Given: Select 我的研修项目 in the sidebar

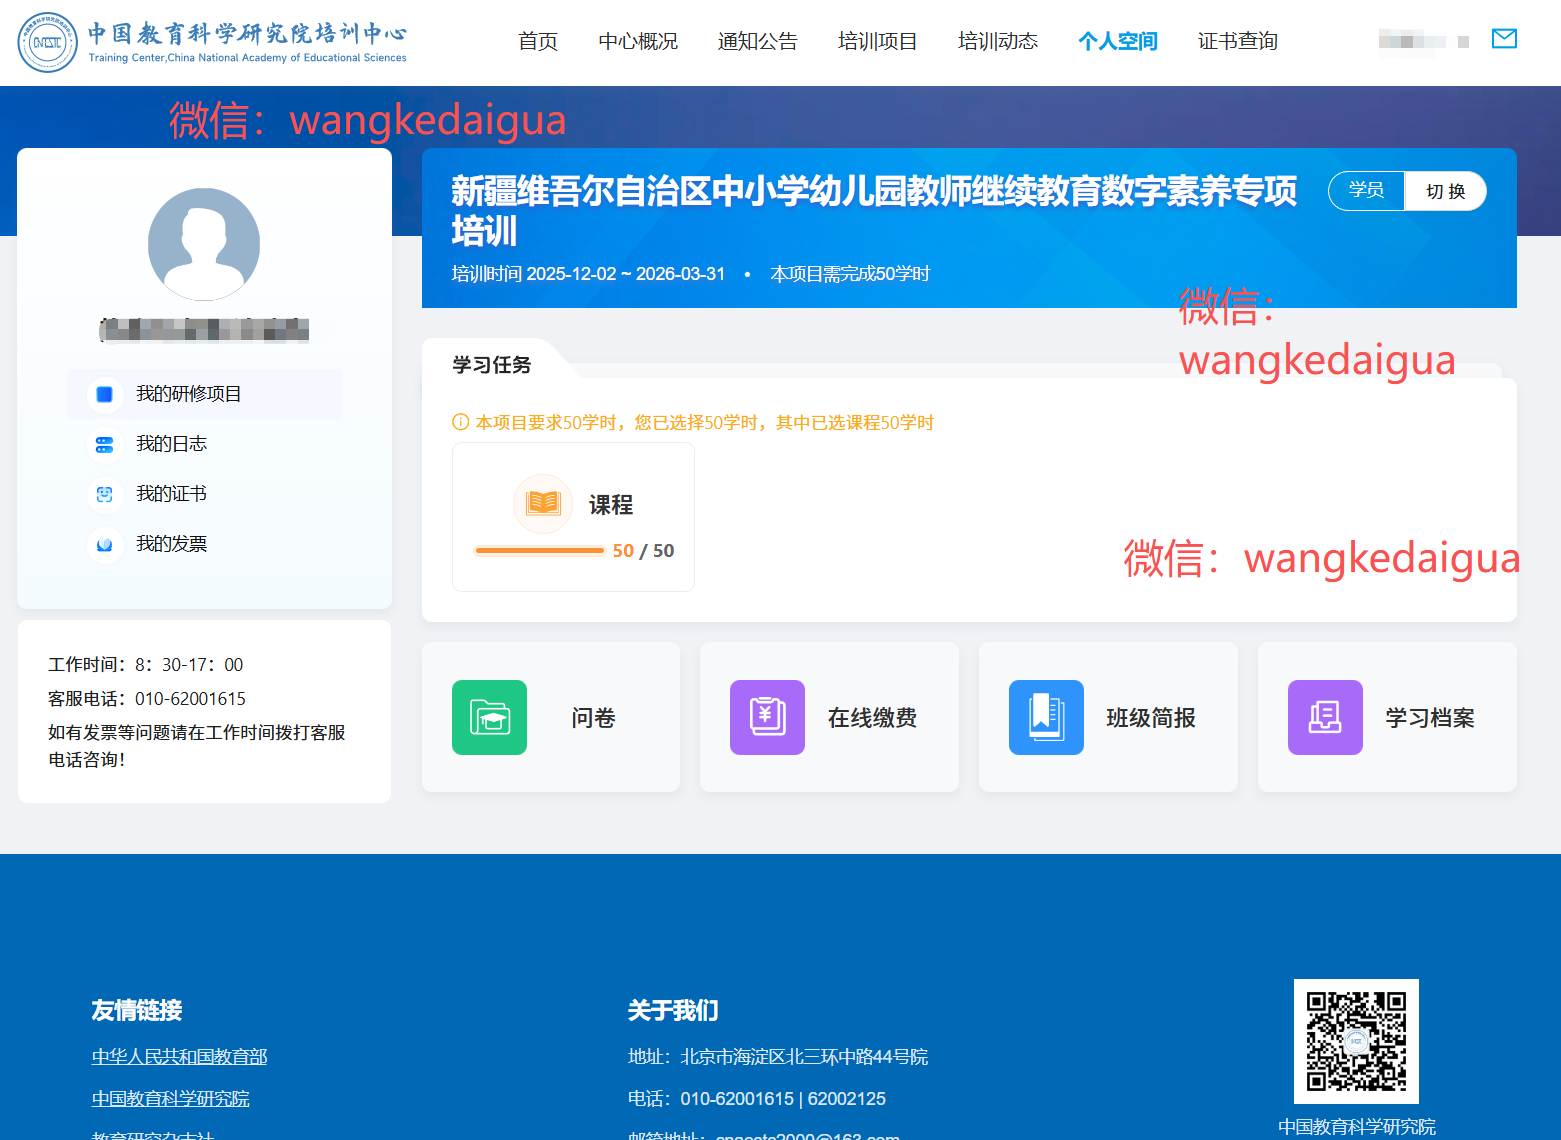Looking at the screenshot, I should (x=189, y=394).
